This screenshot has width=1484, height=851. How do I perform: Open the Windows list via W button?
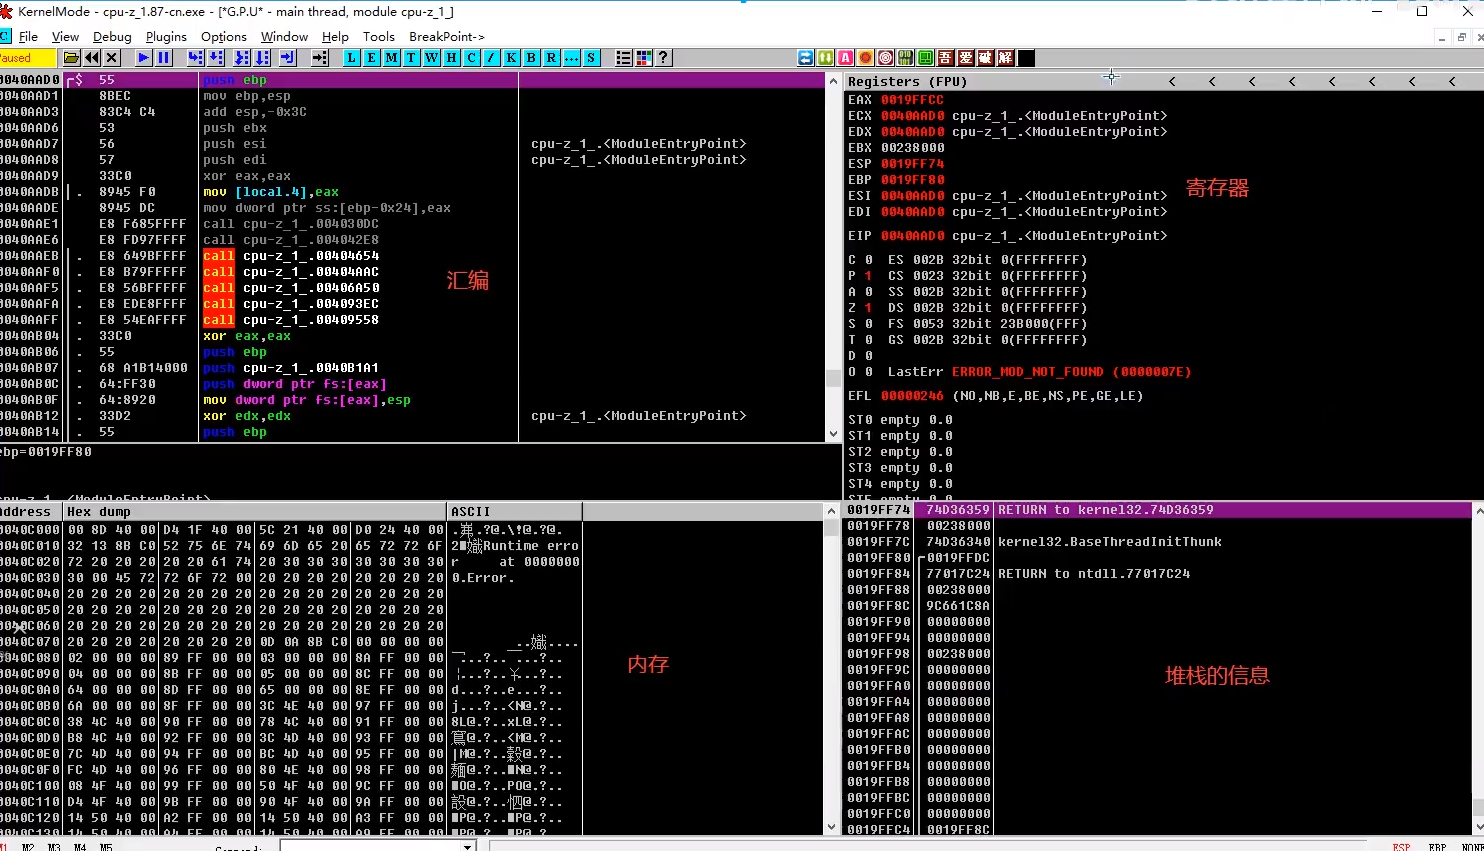[x=431, y=58]
